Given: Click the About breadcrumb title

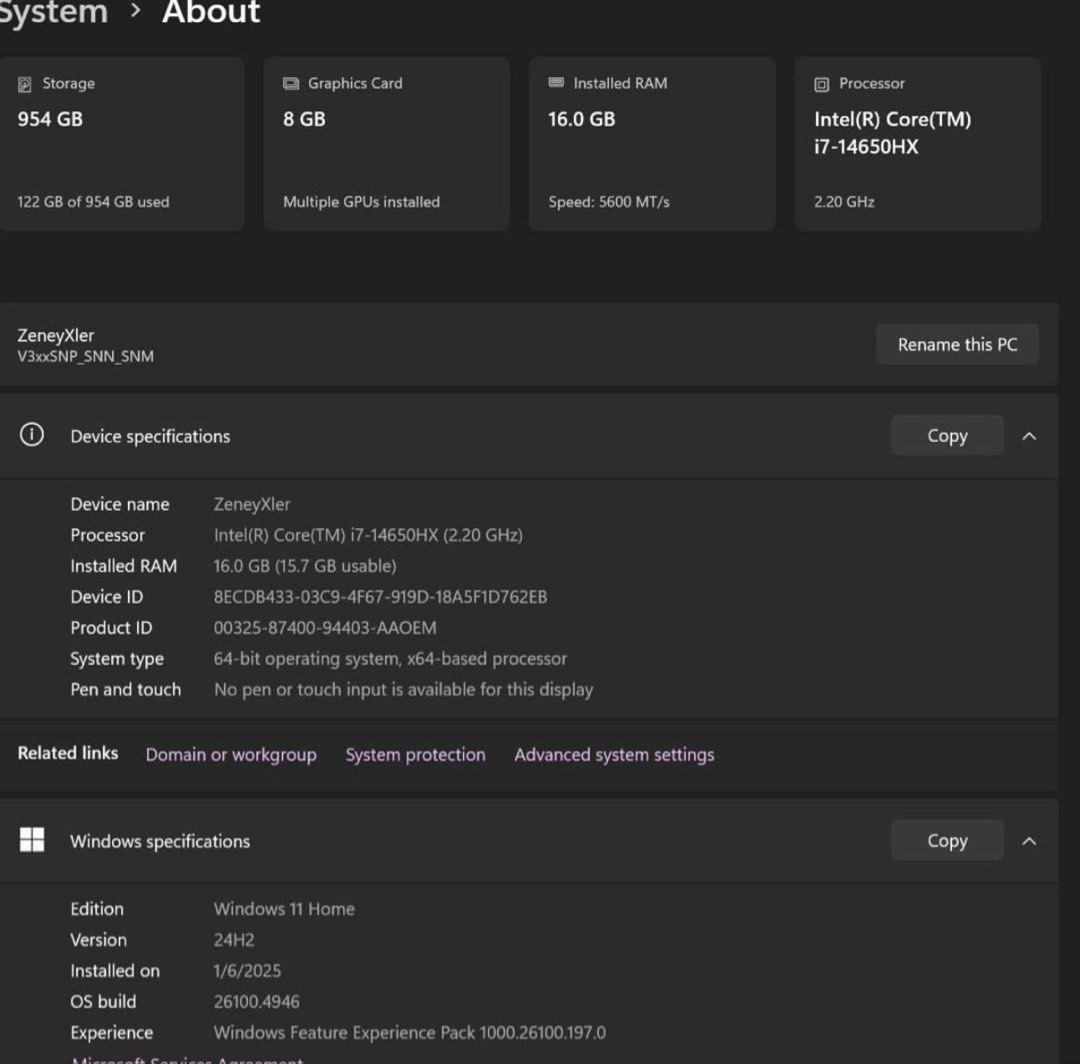Looking at the screenshot, I should (x=211, y=12).
